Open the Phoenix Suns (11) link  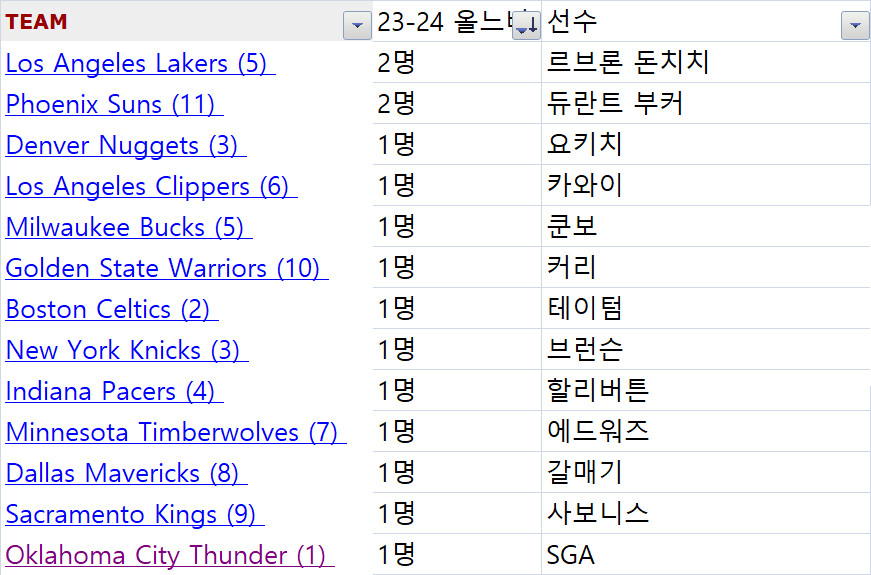click(x=114, y=104)
